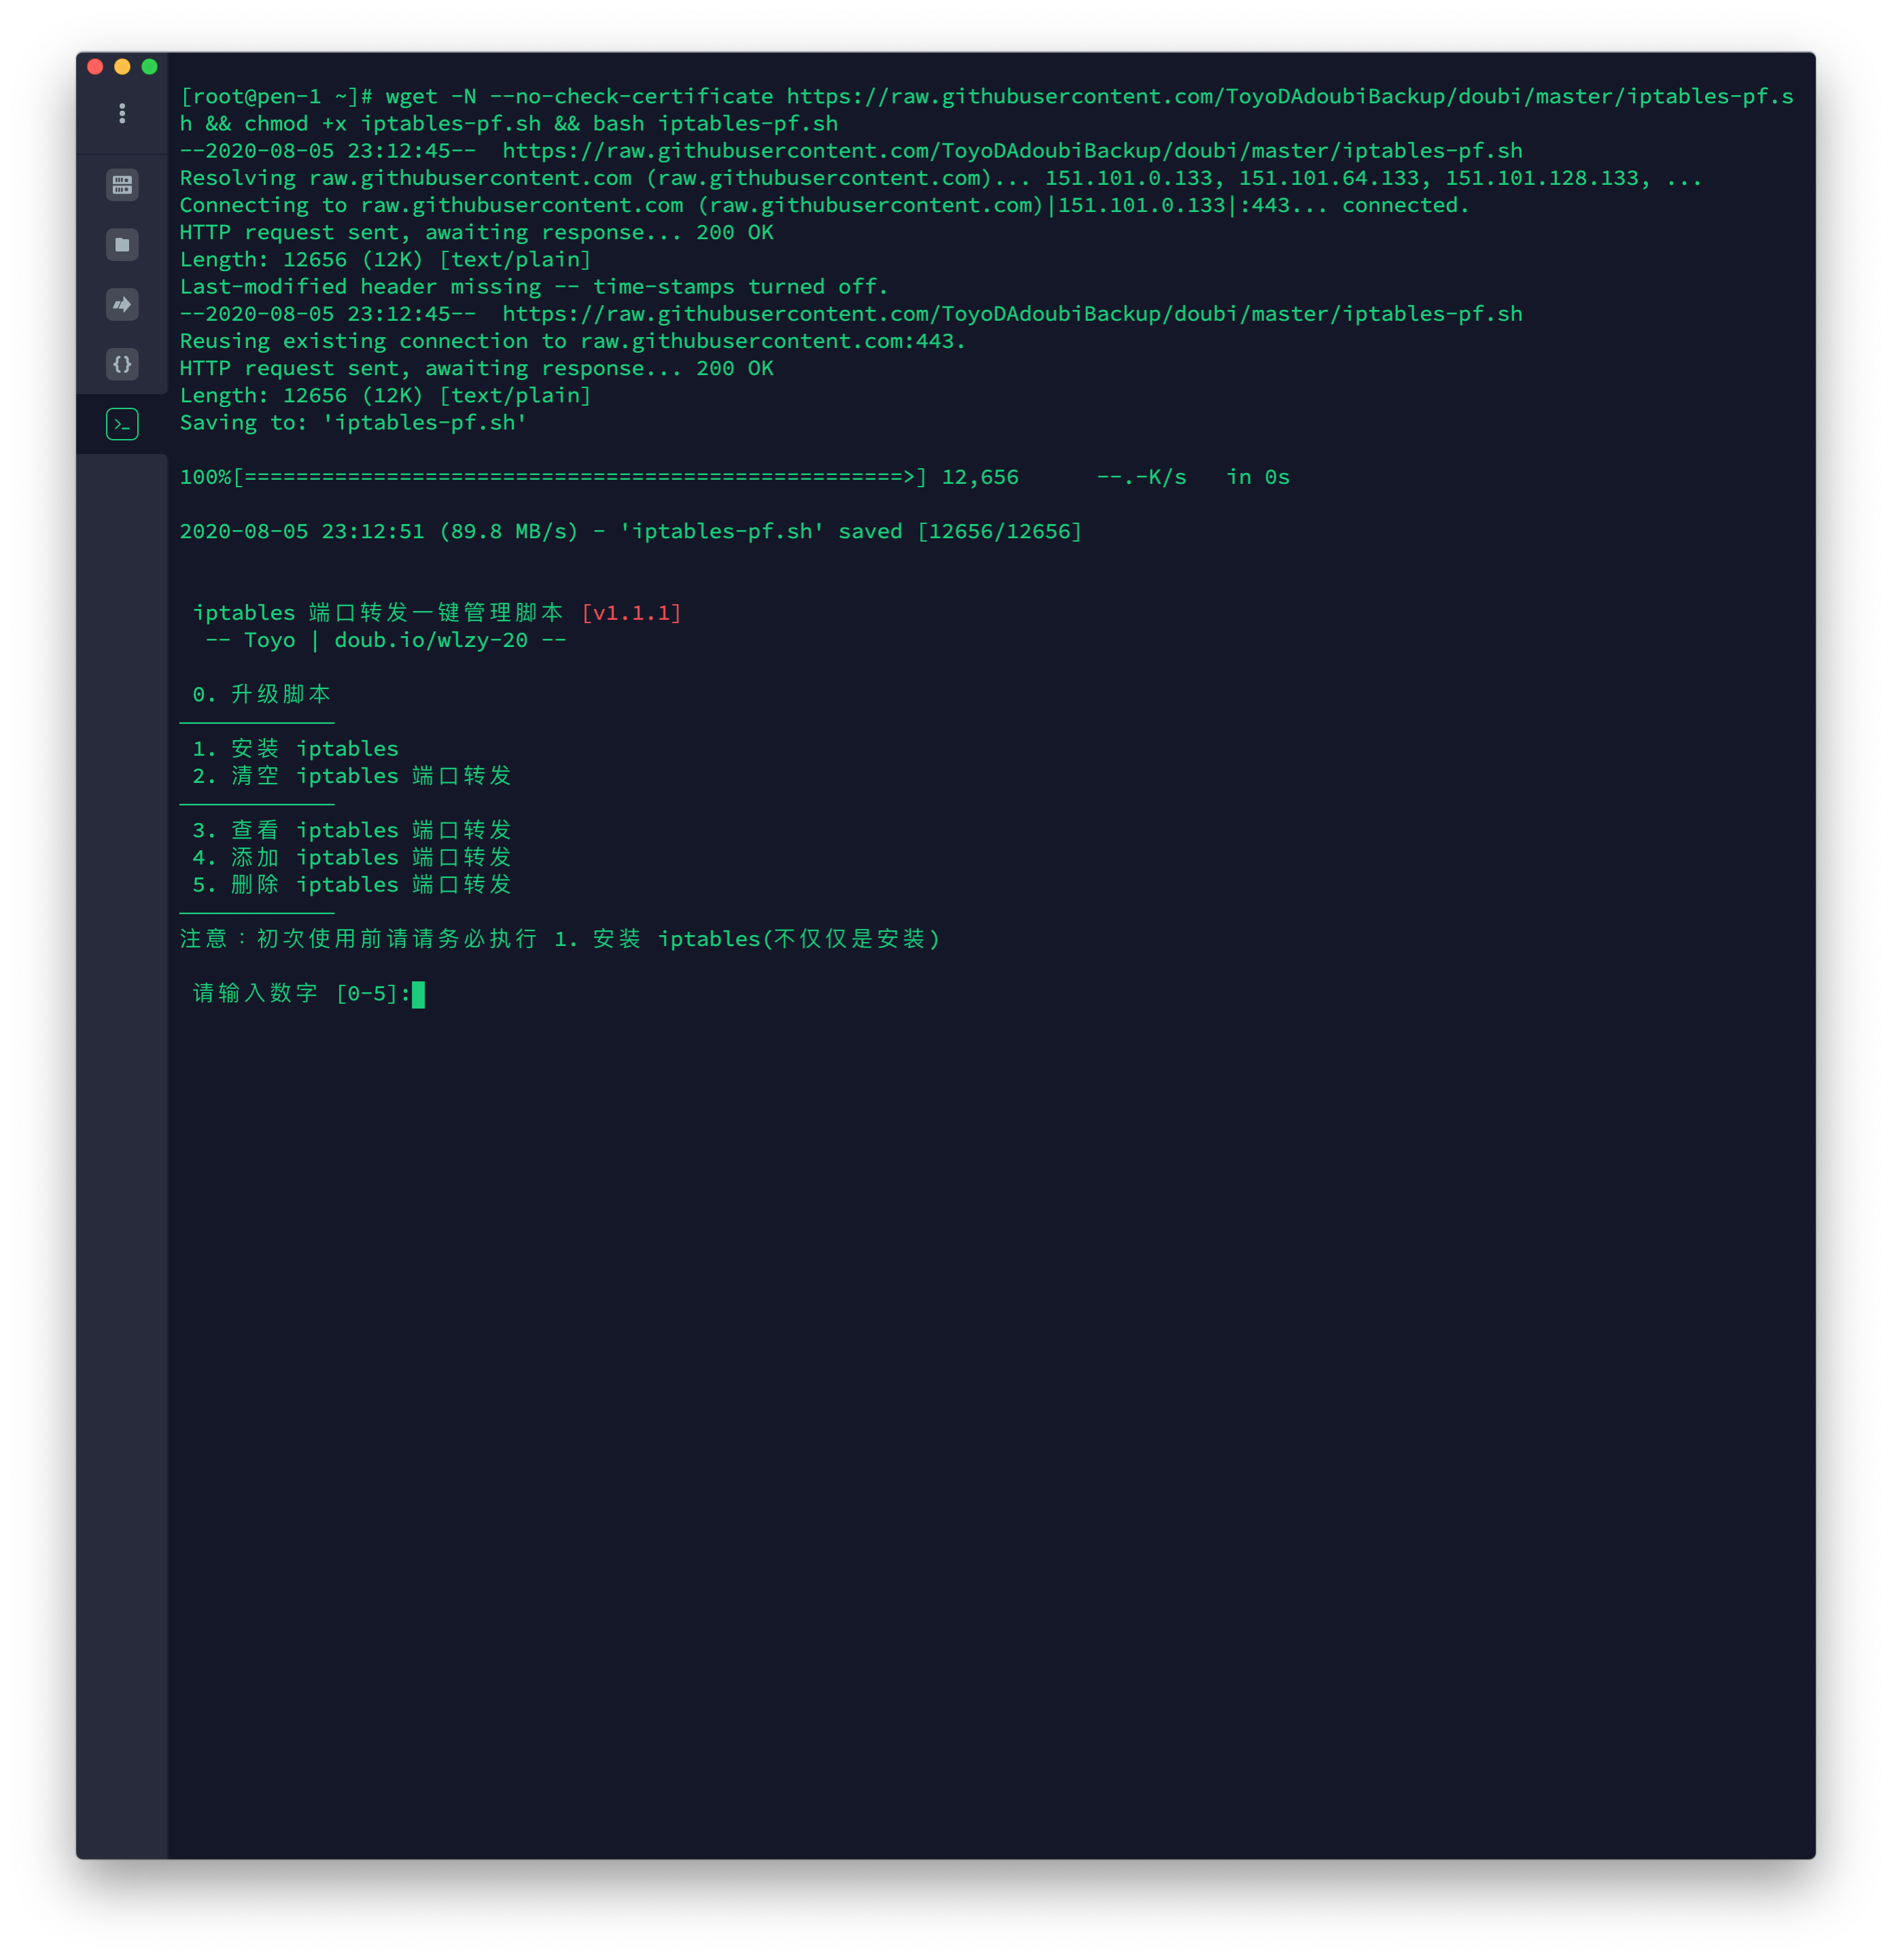The width and height of the screenshot is (1892, 1960).
Task: Click the 100% download progress bar line
Action: click(x=734, y=477)
